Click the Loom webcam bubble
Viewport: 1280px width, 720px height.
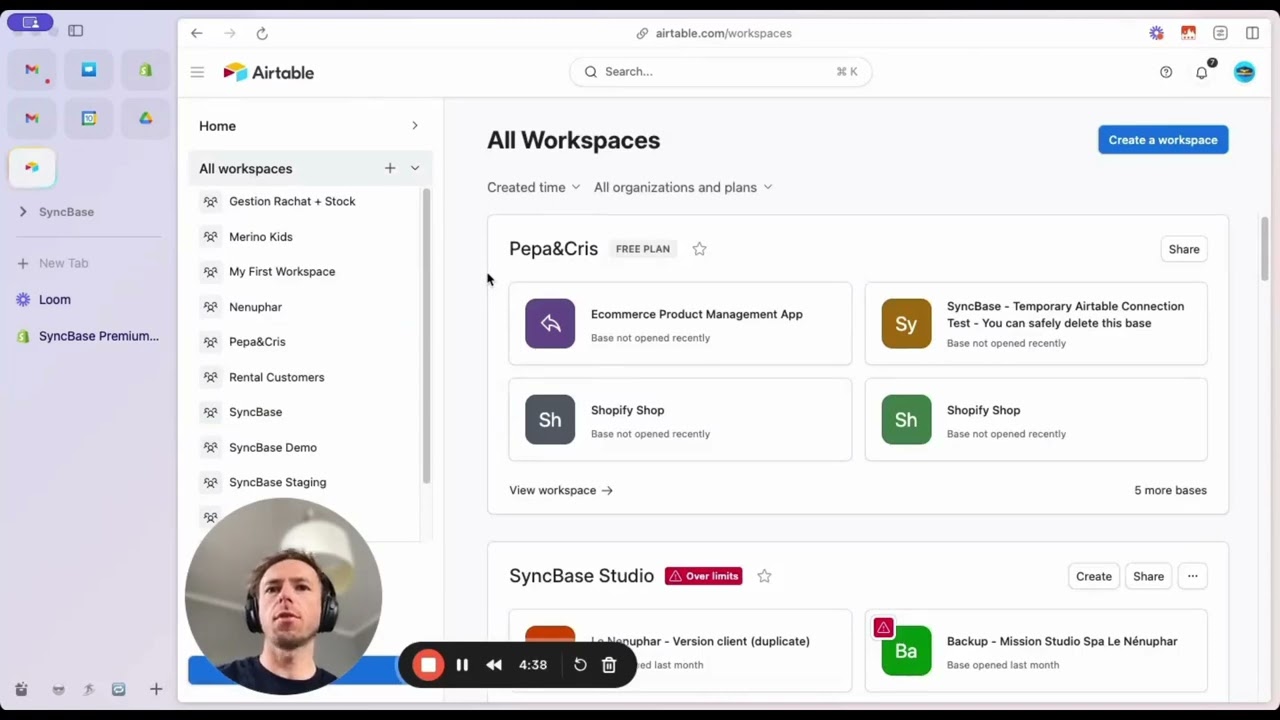(284, 596)
